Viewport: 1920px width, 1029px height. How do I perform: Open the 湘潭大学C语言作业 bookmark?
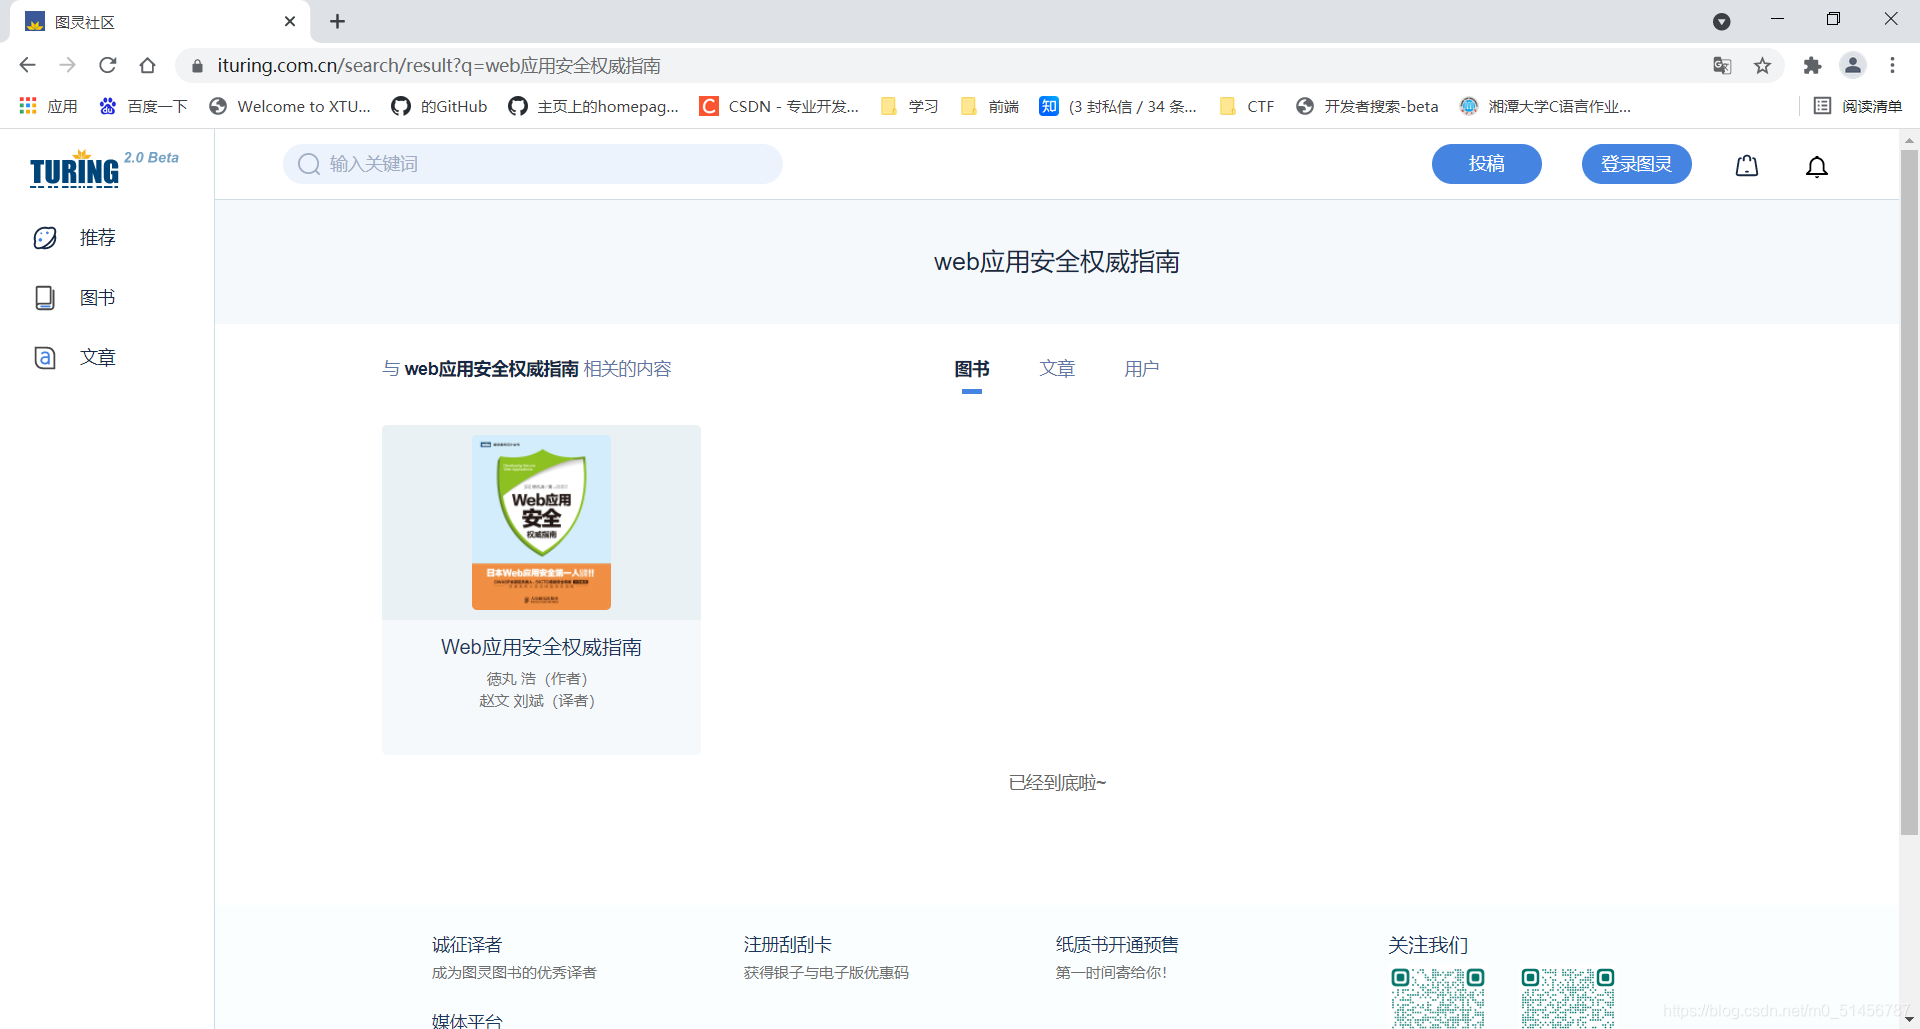point(1545,106)
